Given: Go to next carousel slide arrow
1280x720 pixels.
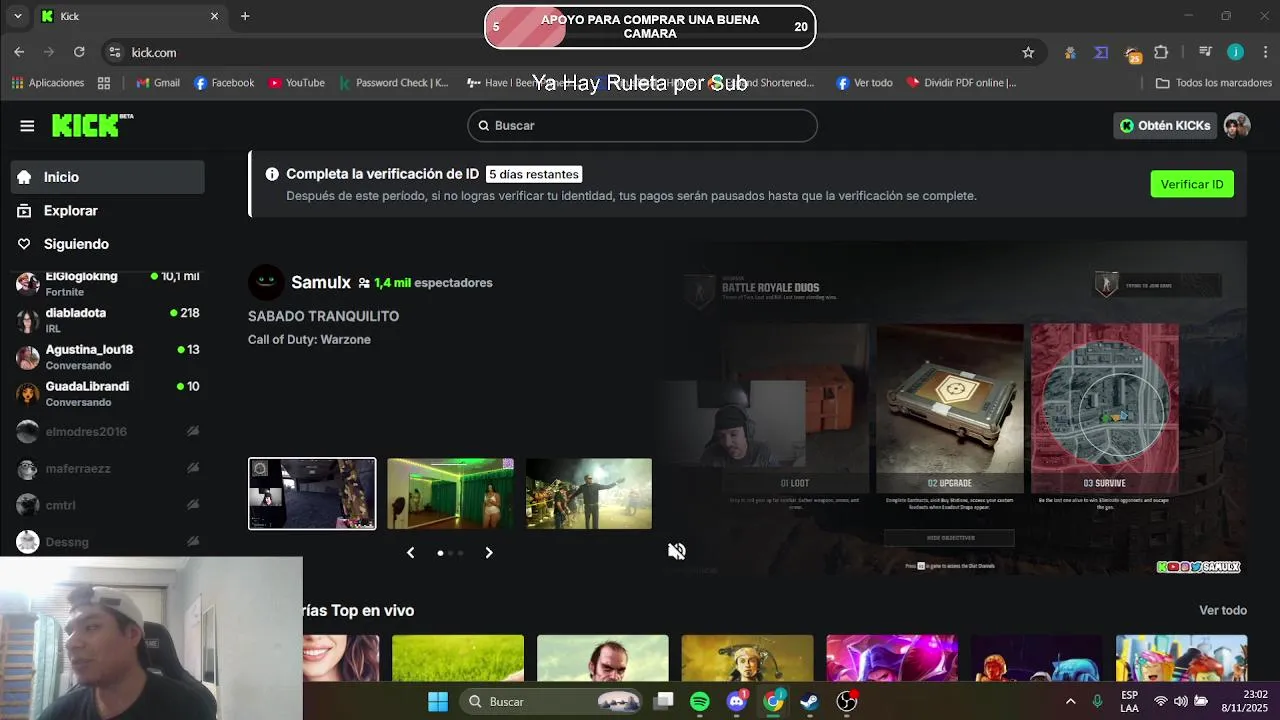Looking at the screenshot, I should [x=489, y=553].
